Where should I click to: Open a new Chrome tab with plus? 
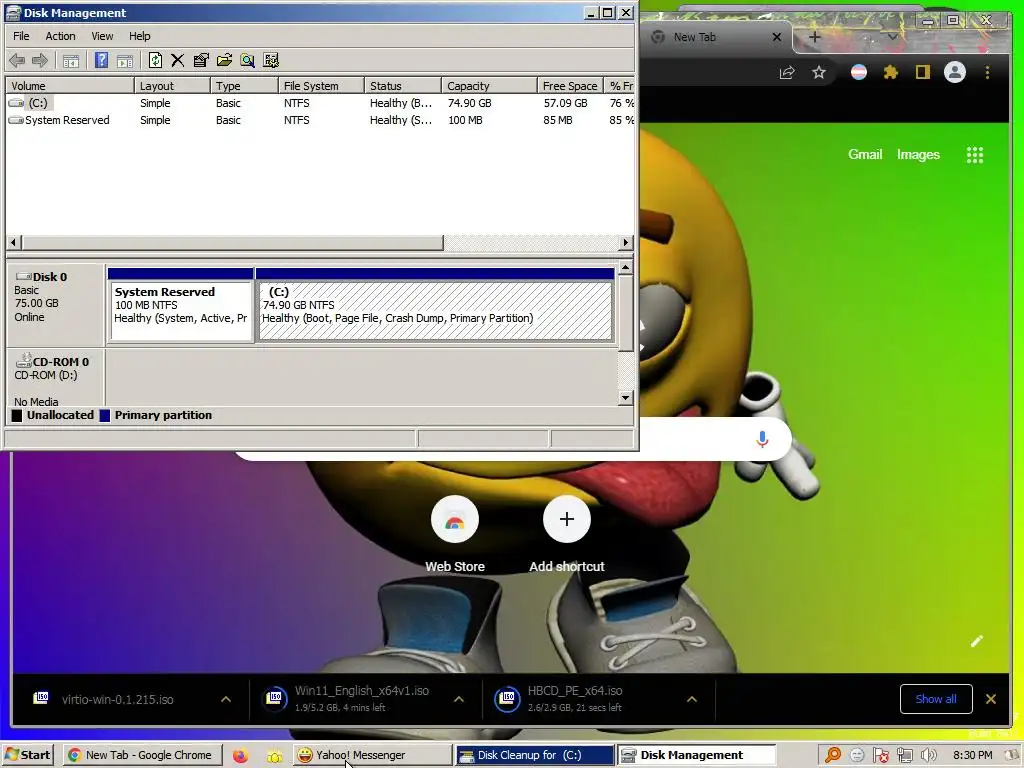[814, 37]
